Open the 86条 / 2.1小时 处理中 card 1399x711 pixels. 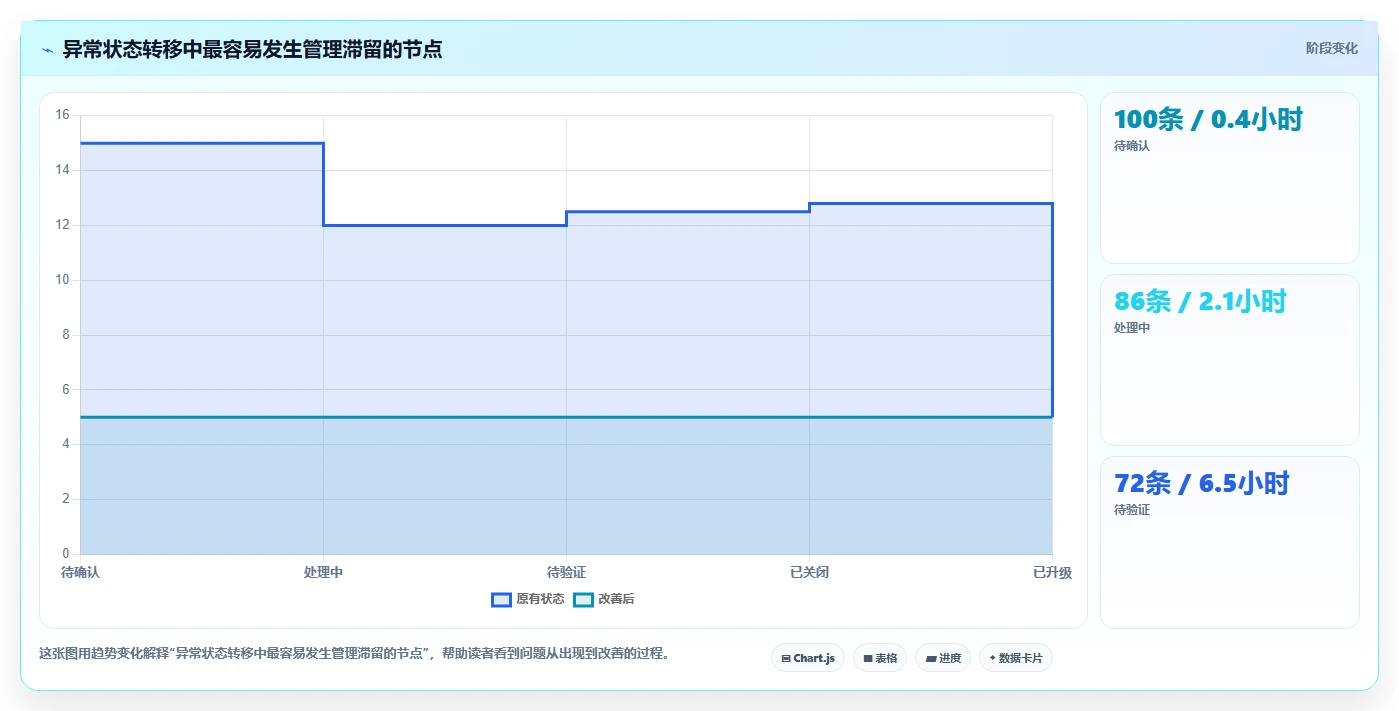pos(1229,360)
